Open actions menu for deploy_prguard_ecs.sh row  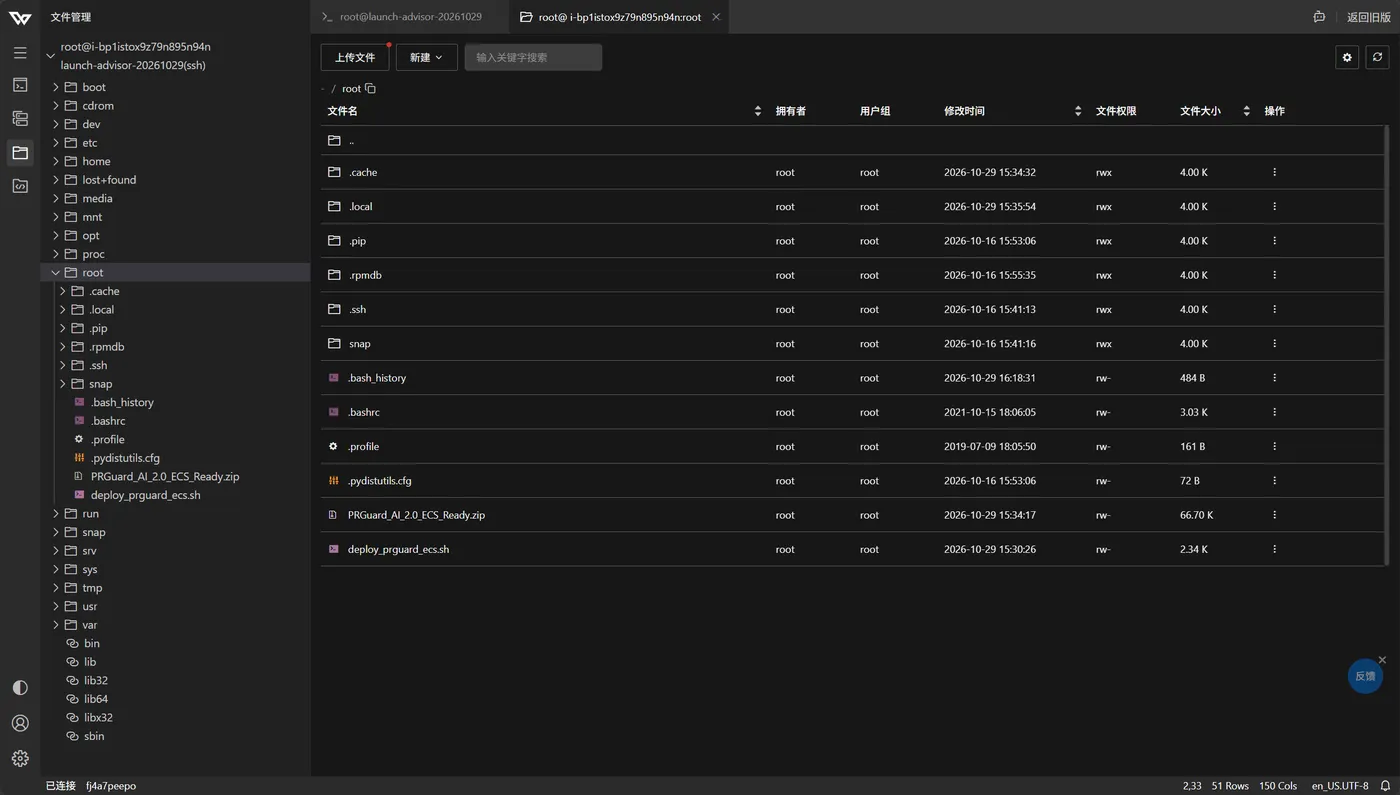(x=1274, y=549)
